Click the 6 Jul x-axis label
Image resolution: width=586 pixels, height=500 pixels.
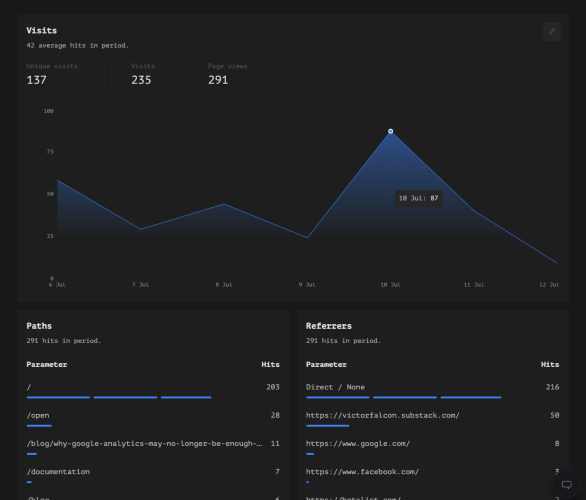pos(57,285)
